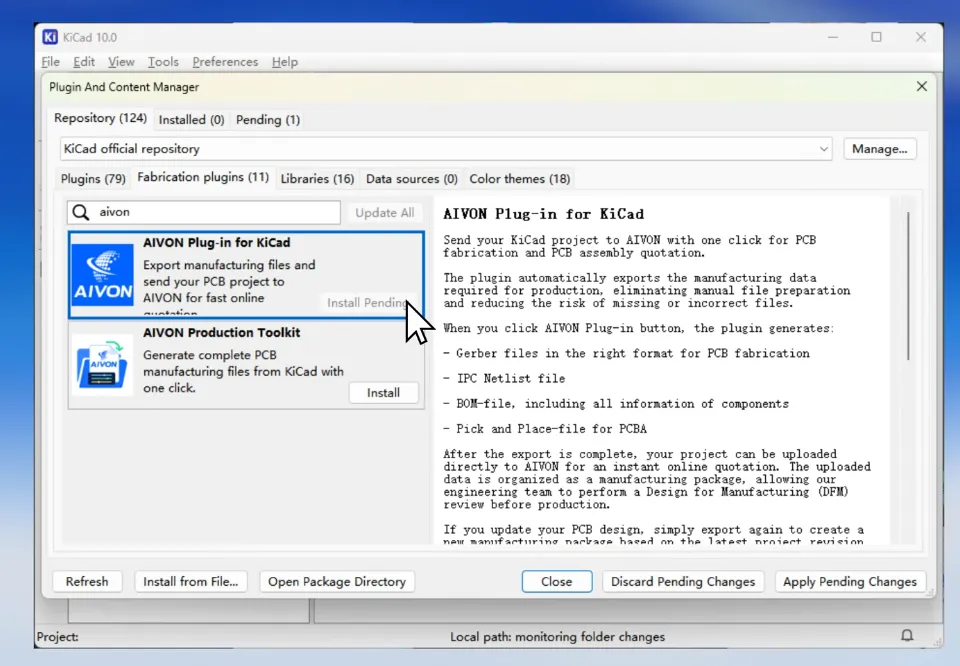Screen dimensions: 960x666
Task: Click Apply Pending Changes
Action: click(x=850, y=582)
